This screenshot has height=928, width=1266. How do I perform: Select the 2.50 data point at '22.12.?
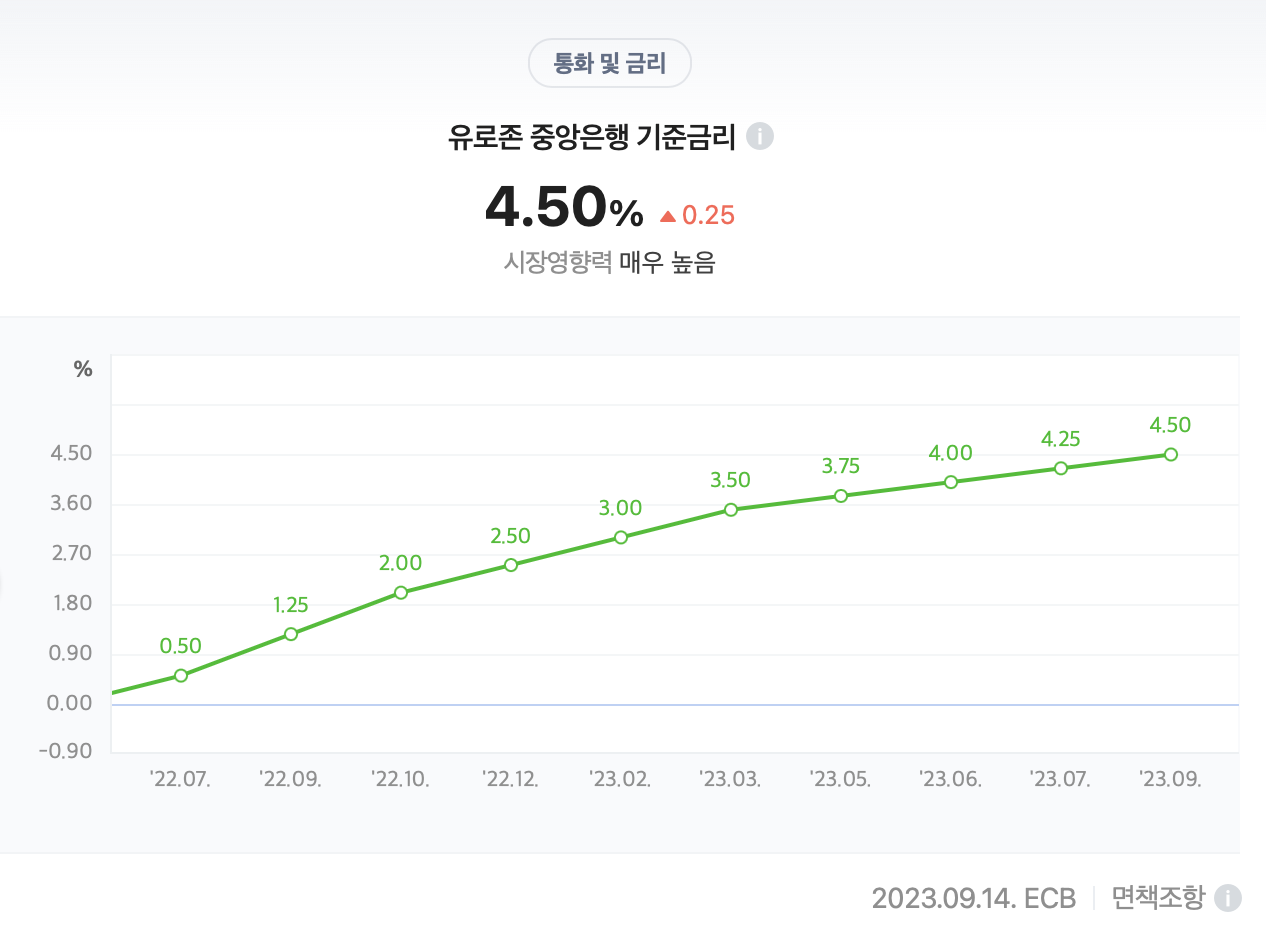(511, 565)
